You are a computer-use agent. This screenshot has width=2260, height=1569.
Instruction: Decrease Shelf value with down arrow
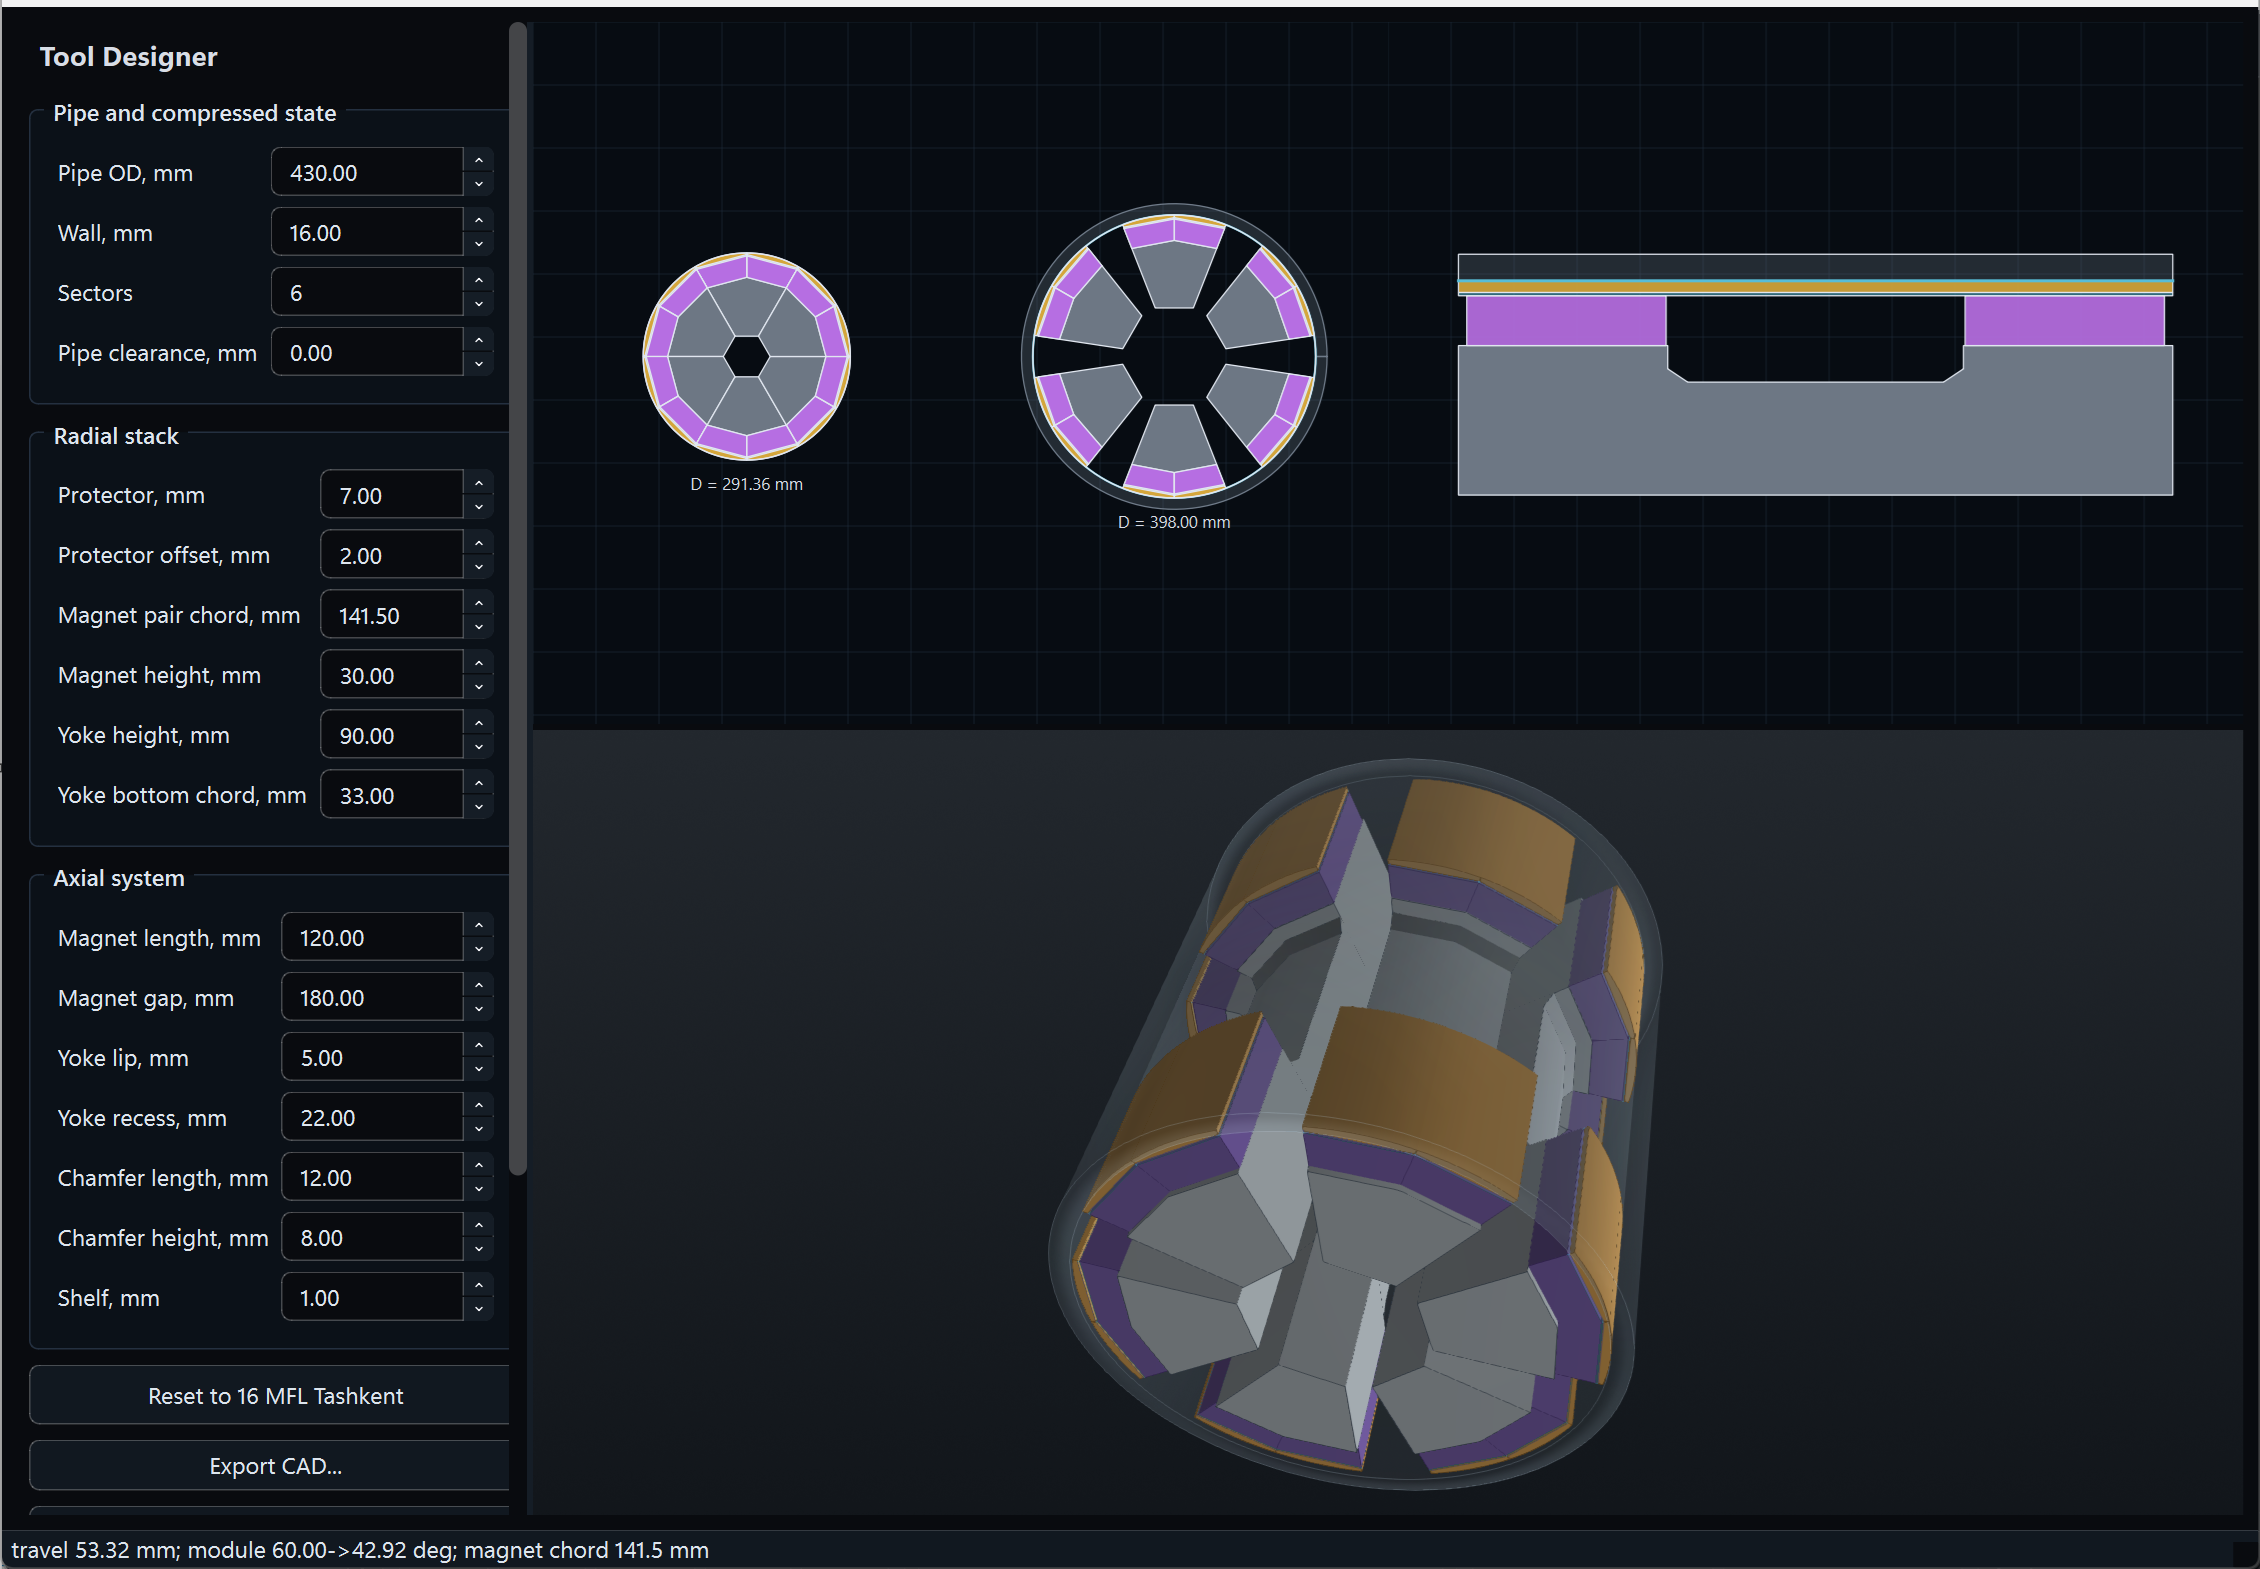[x=479, y=1309]
